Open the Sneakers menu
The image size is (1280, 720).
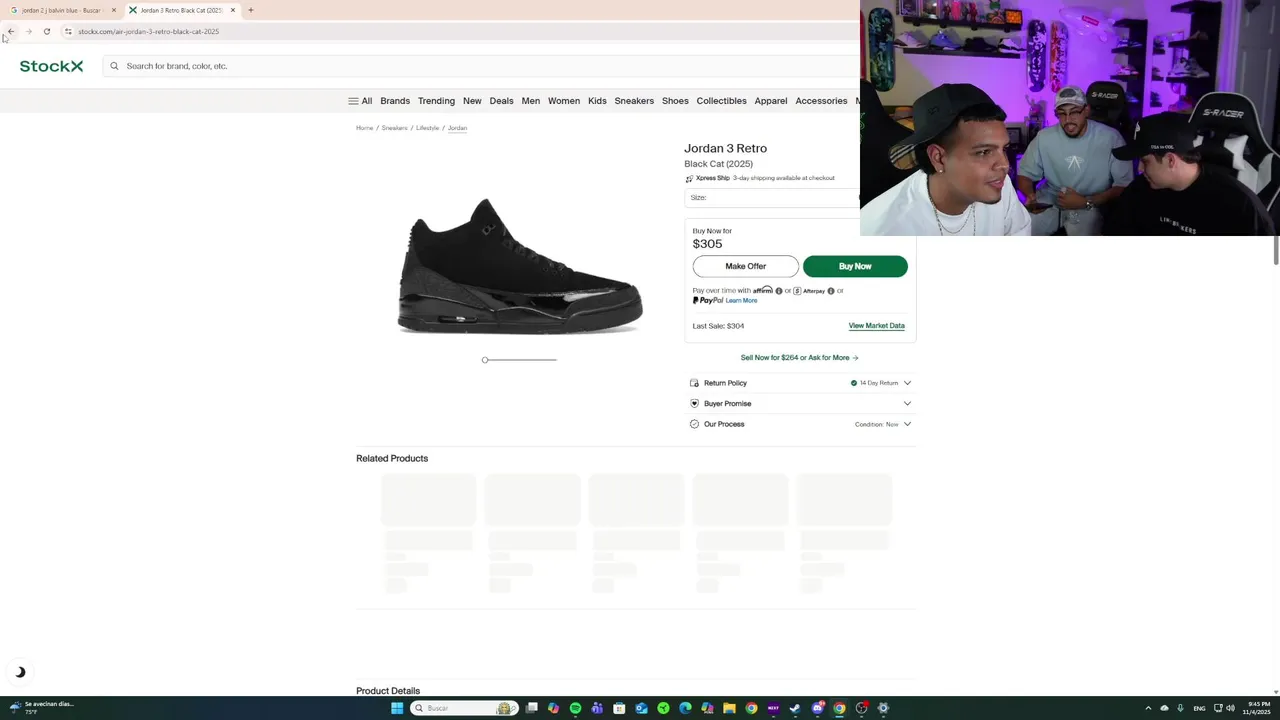(x=634, y=101)
